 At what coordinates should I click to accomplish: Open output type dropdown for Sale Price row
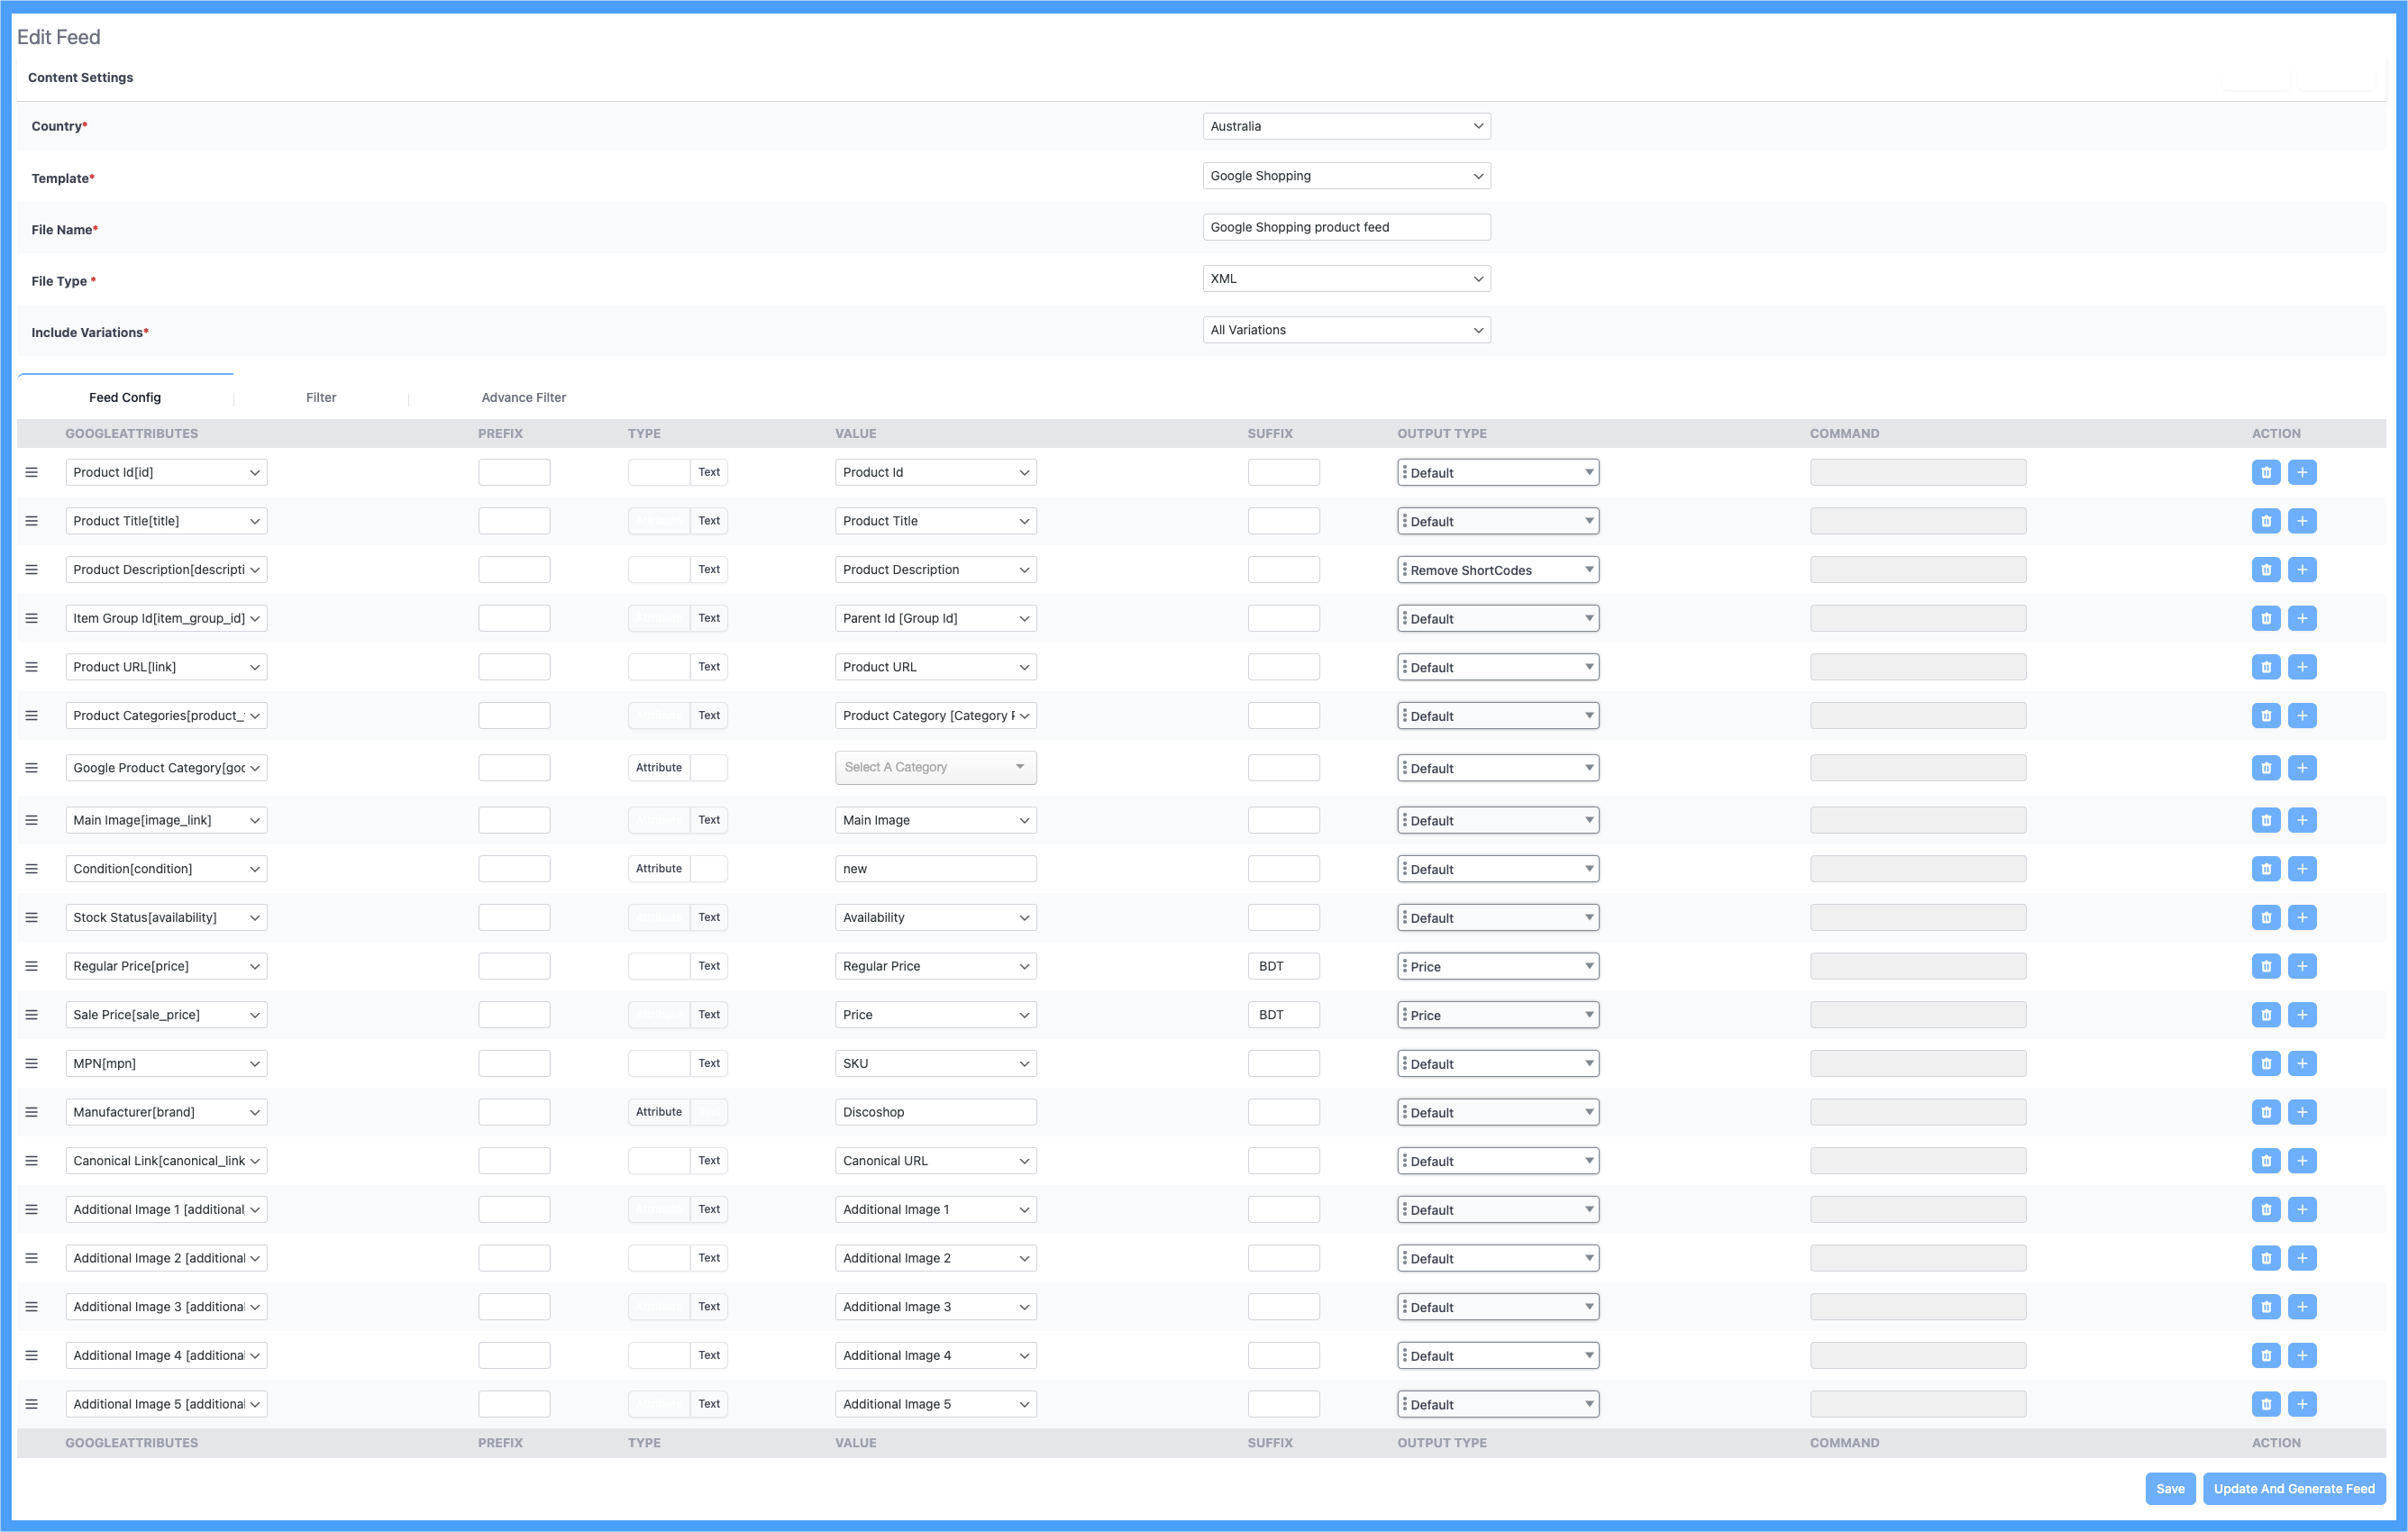1498,1015
